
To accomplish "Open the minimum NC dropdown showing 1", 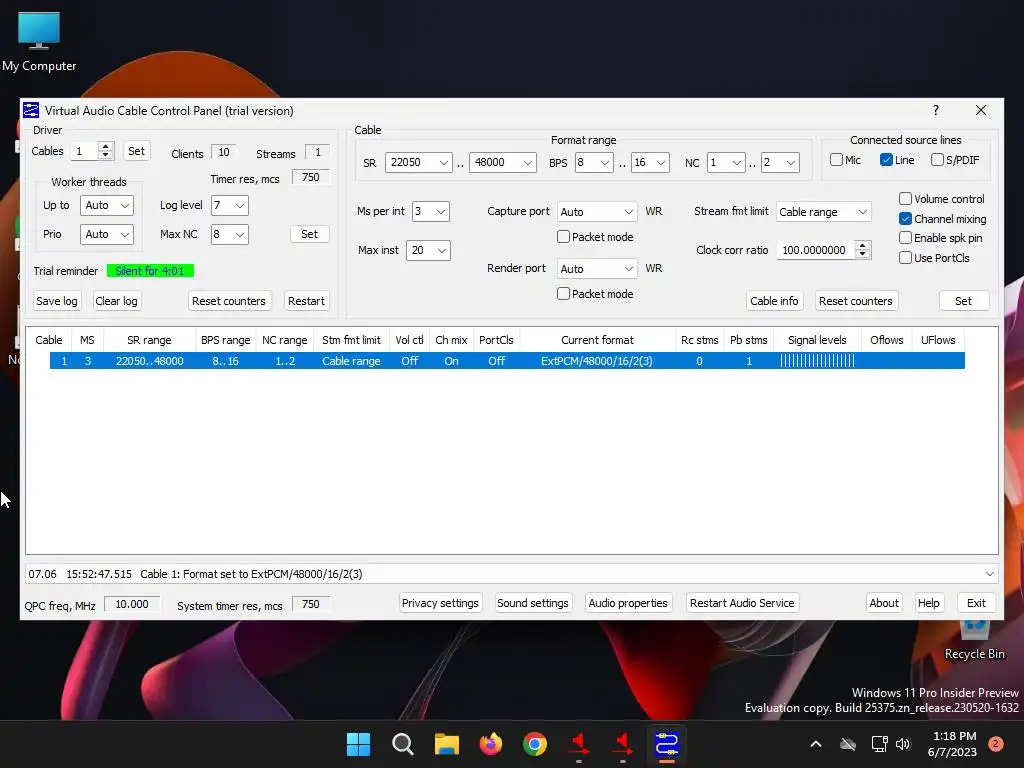I will [x=726, y=162].
